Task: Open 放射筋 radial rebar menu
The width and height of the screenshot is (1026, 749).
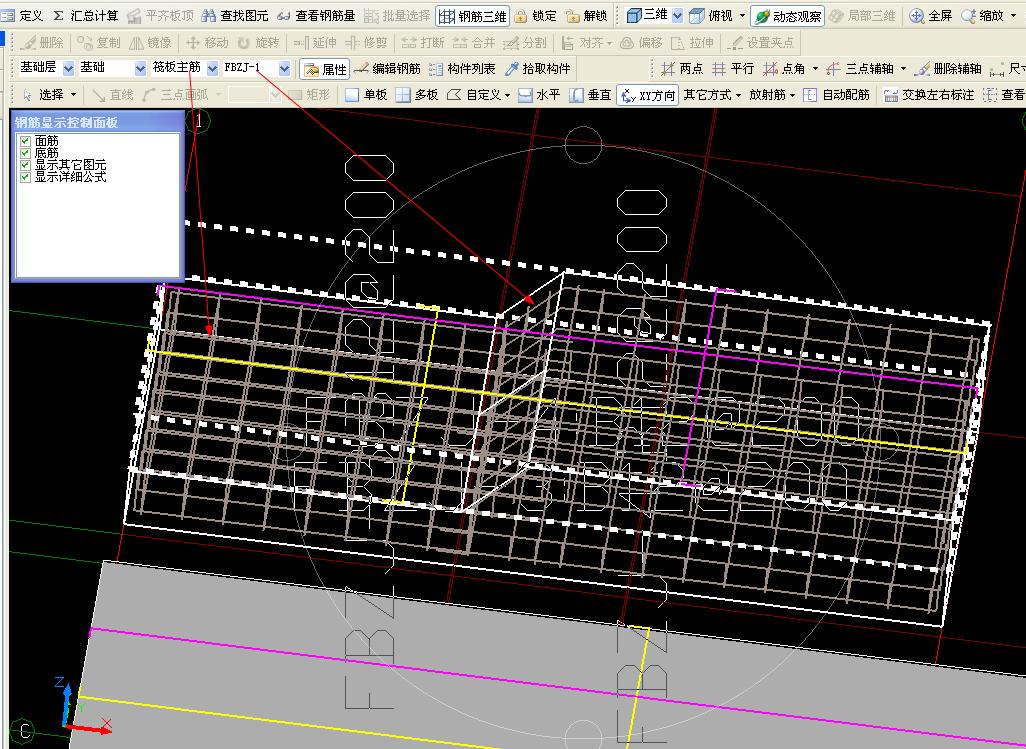Action: pos(771,95)
